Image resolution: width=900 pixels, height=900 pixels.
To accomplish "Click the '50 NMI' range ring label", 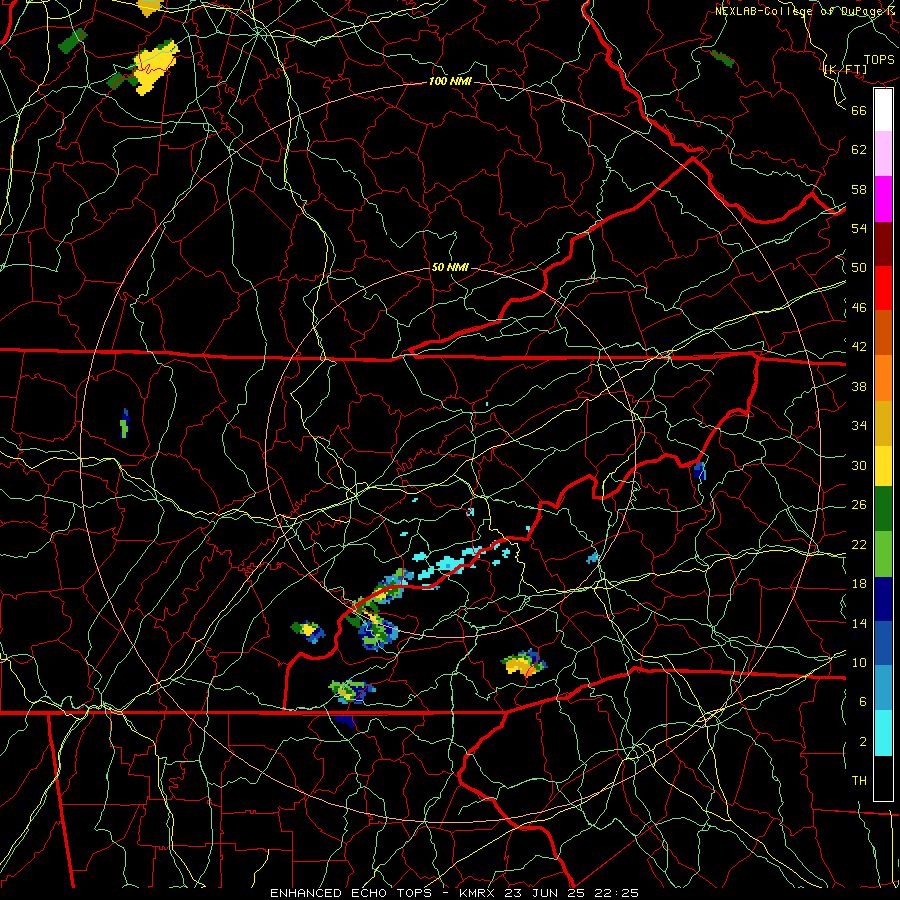I will (x=450, y=267).
